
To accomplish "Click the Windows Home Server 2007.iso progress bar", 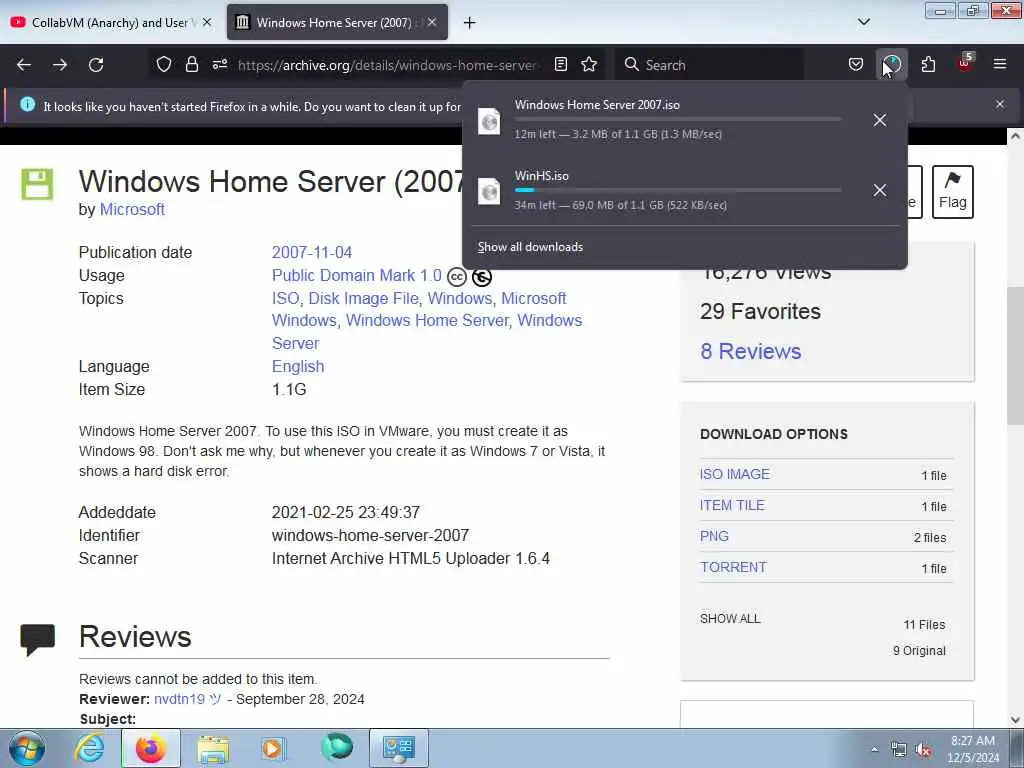I will 677,119.
